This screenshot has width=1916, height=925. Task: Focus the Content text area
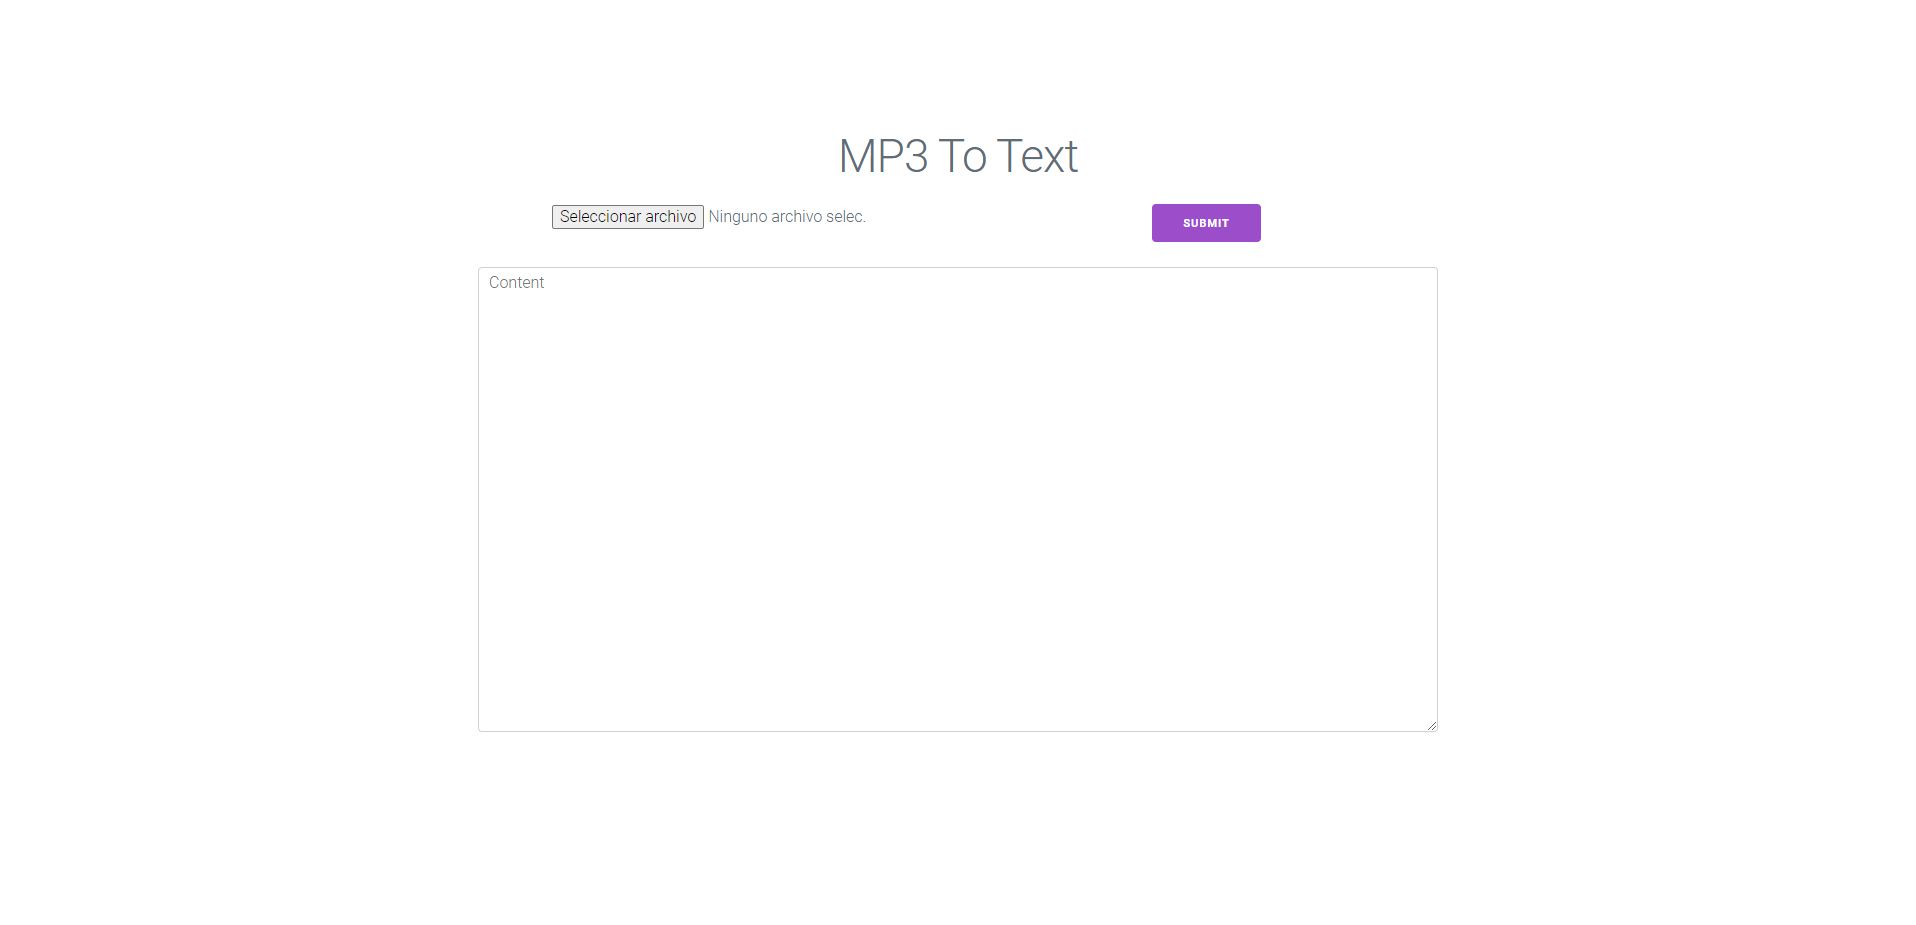[x=957, y=499]
